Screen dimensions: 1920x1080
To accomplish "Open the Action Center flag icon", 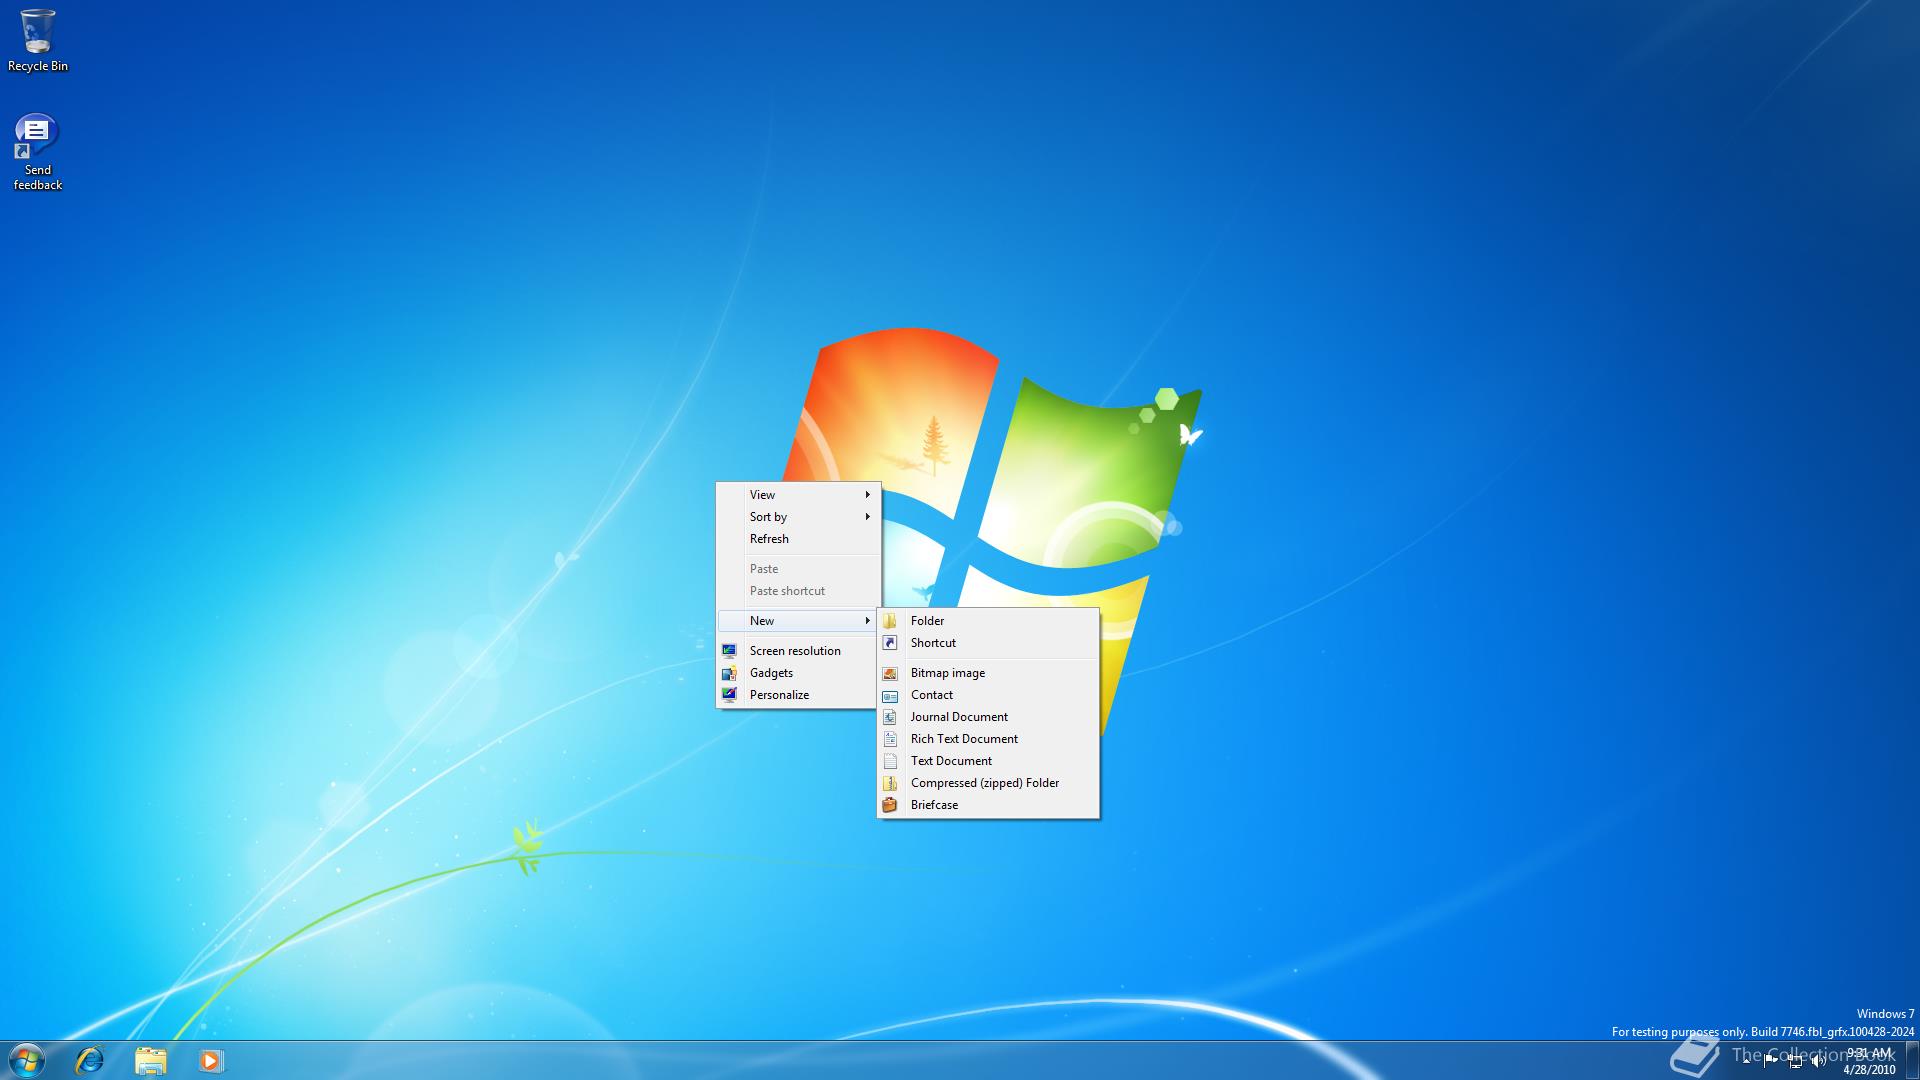I will point(1771,1061).
